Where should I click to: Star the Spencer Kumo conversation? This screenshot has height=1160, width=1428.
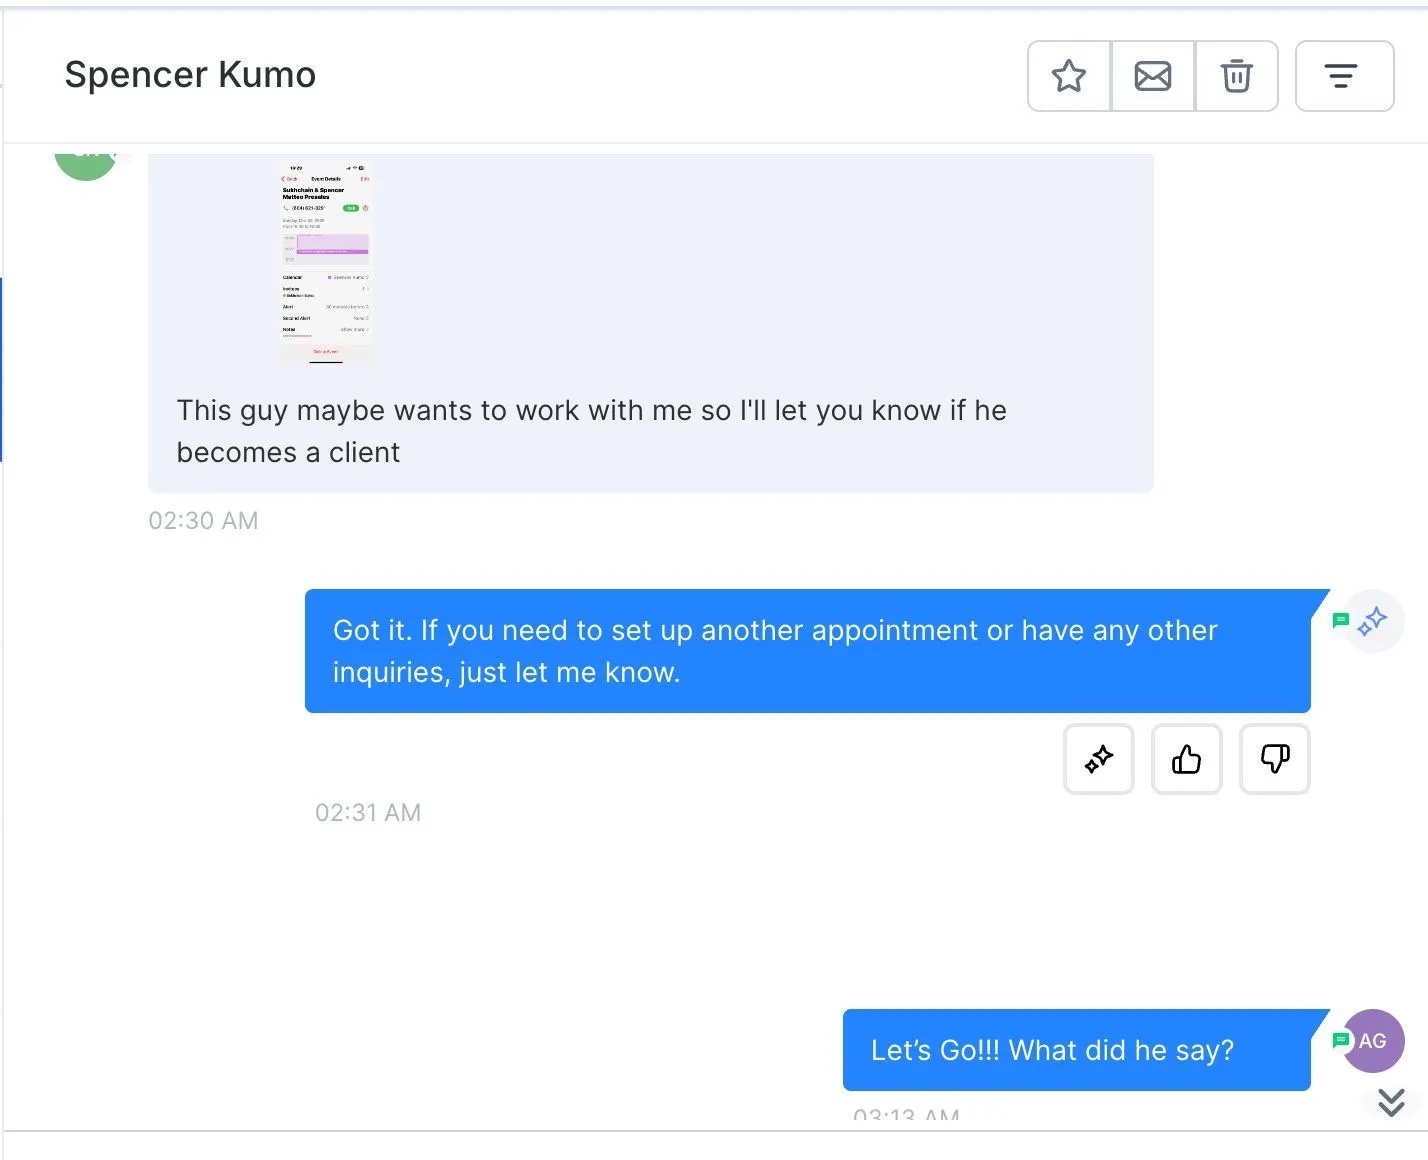tap(1069, 76)
